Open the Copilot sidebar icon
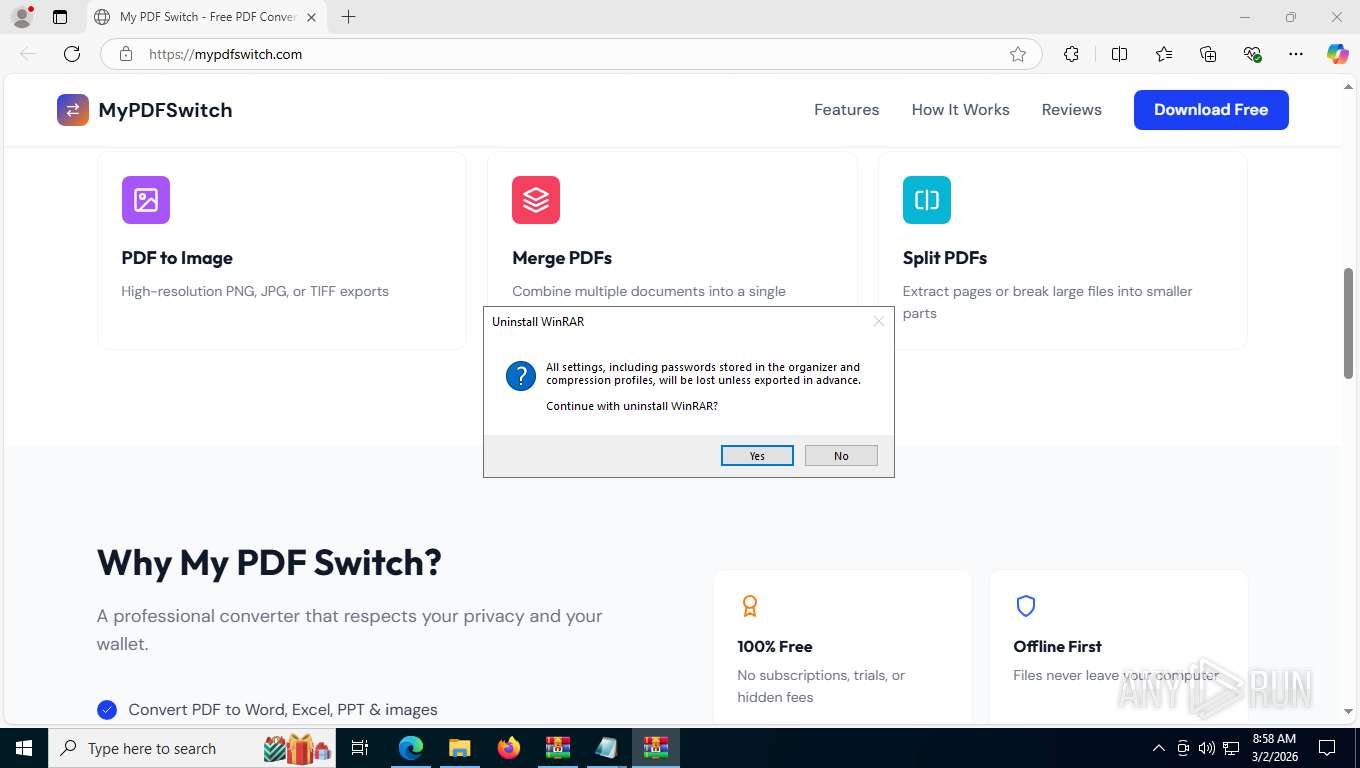This screenshot has height=768, width=1360. tap(1338, 54)
